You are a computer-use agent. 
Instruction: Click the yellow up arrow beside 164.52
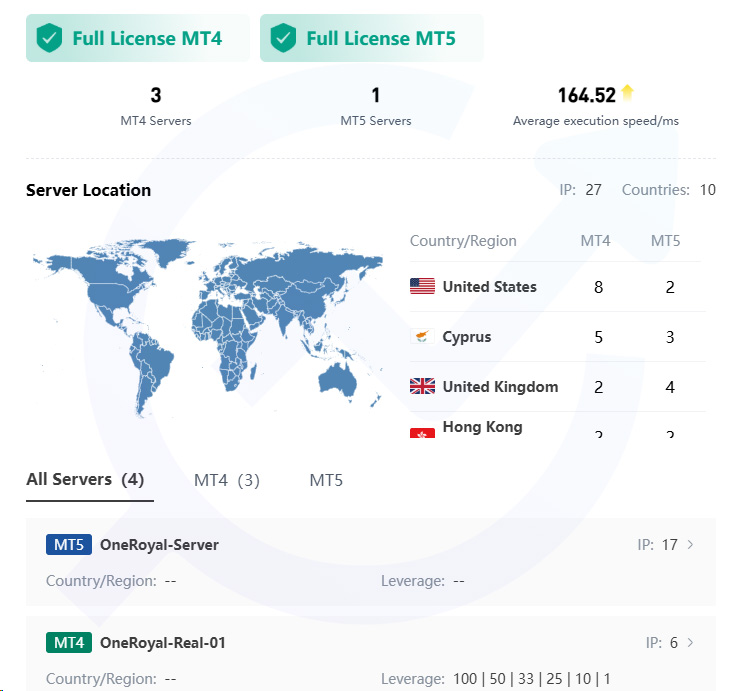[x=627, y=92]
